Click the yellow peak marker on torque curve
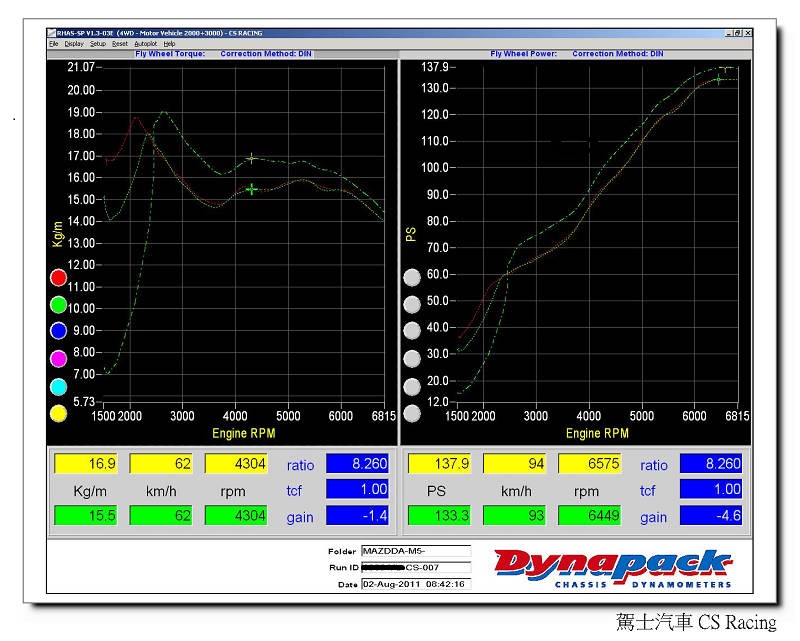800x641 pixels. tap(251, 159)
